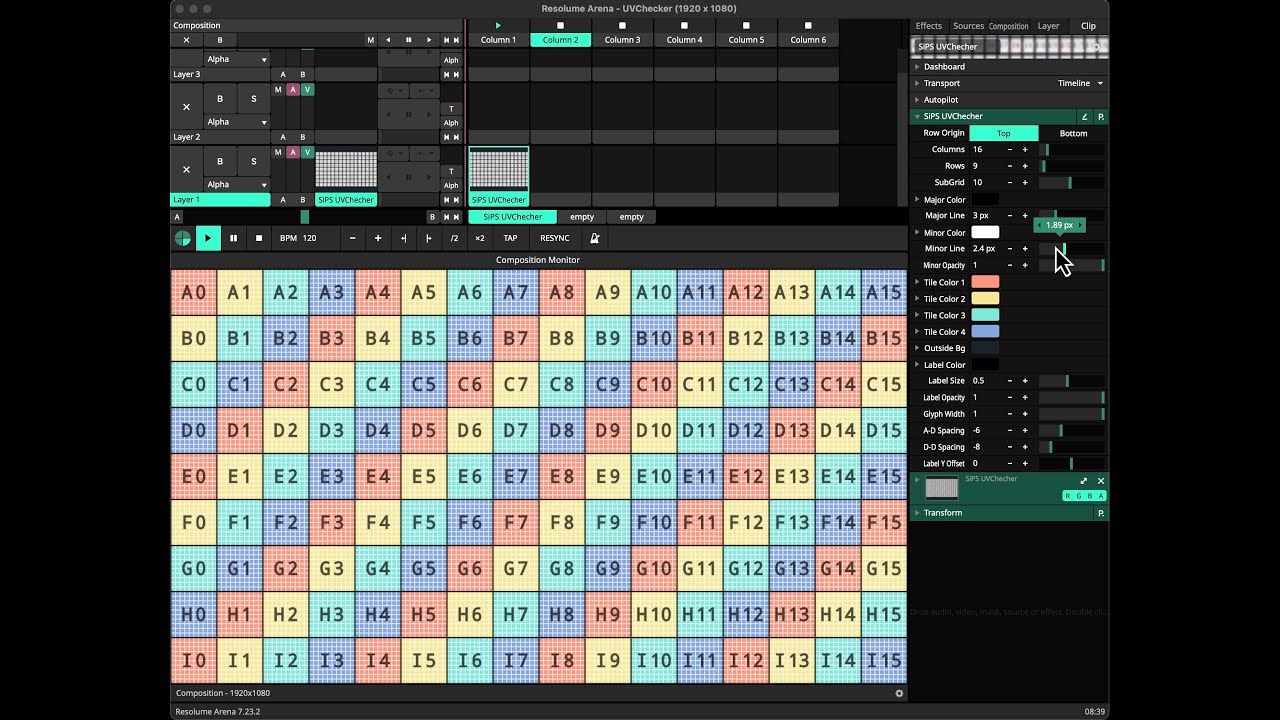Click the edit pencil on SiPS UVChecher header

point(1084,117)
